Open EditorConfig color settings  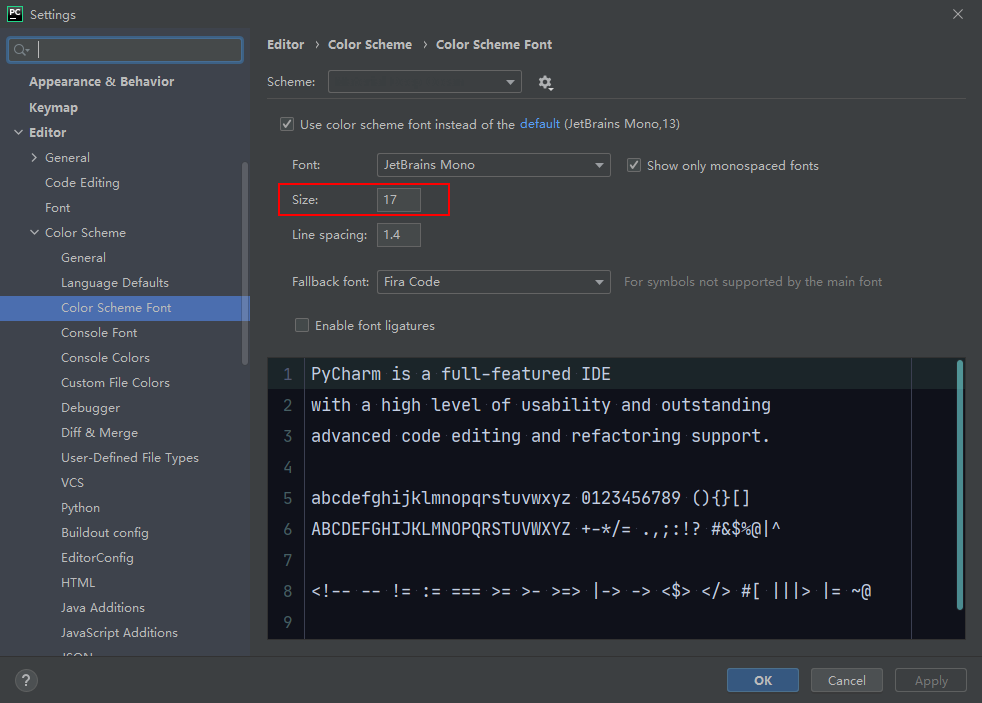[97, 558]
